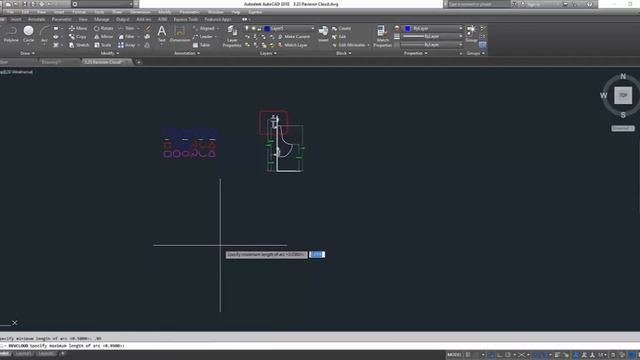Toggle polar tracking in the status bar
Image resolution: width=640 pixels, height=360 pixels.
pos(508,355)
